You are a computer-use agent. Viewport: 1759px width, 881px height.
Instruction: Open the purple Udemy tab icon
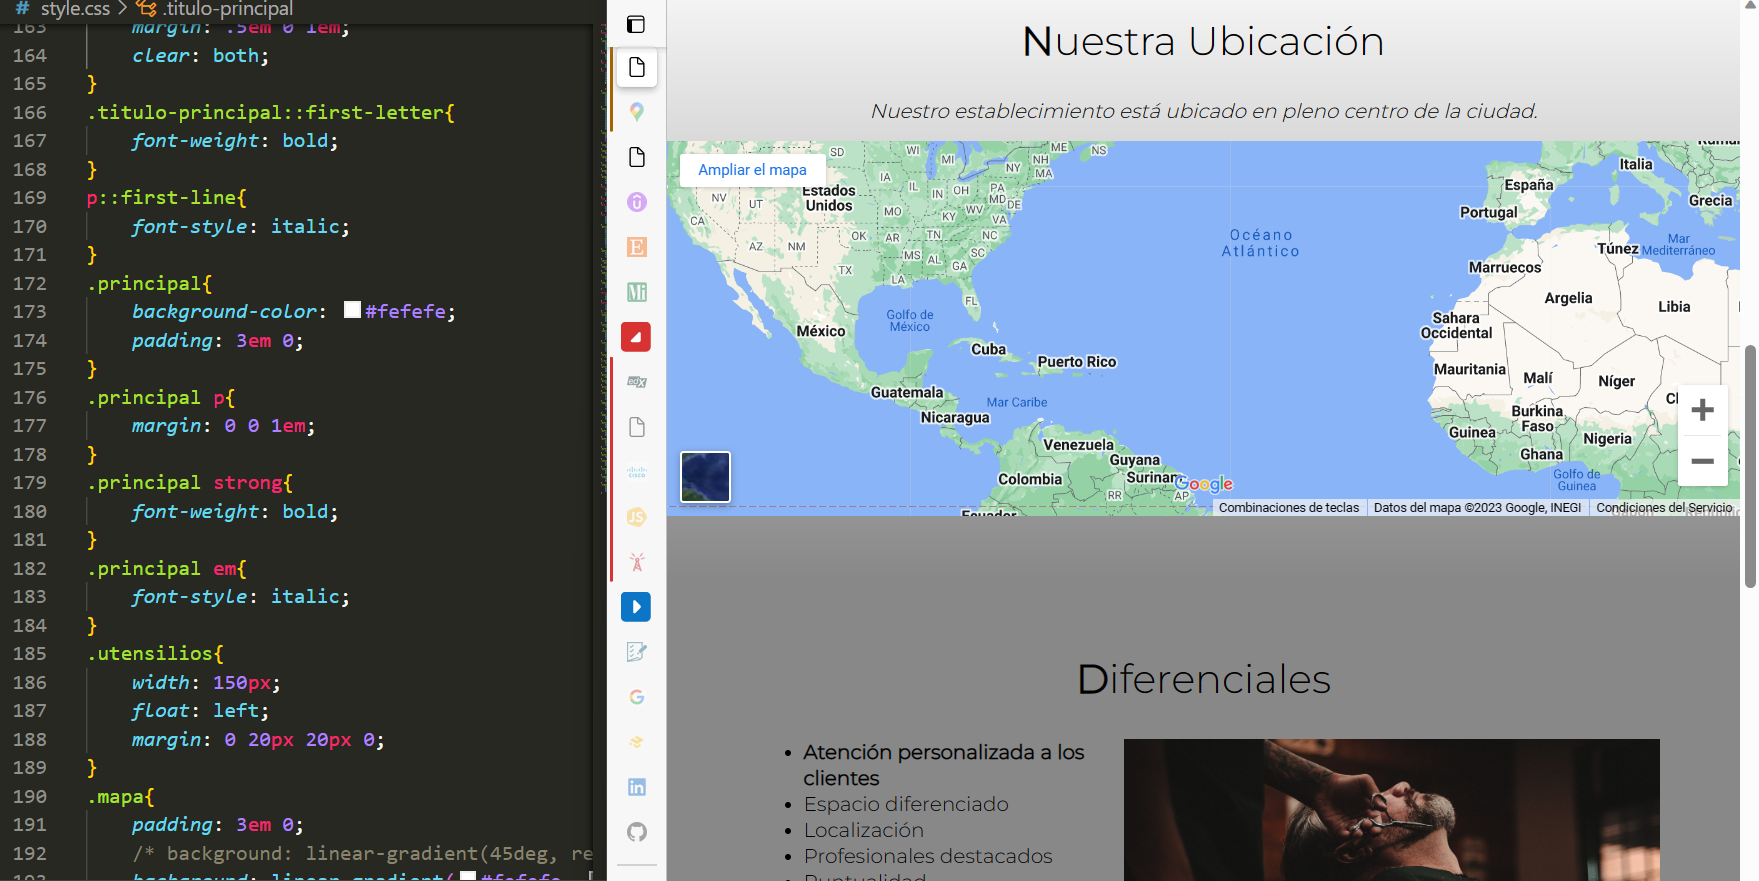(636, 202)
